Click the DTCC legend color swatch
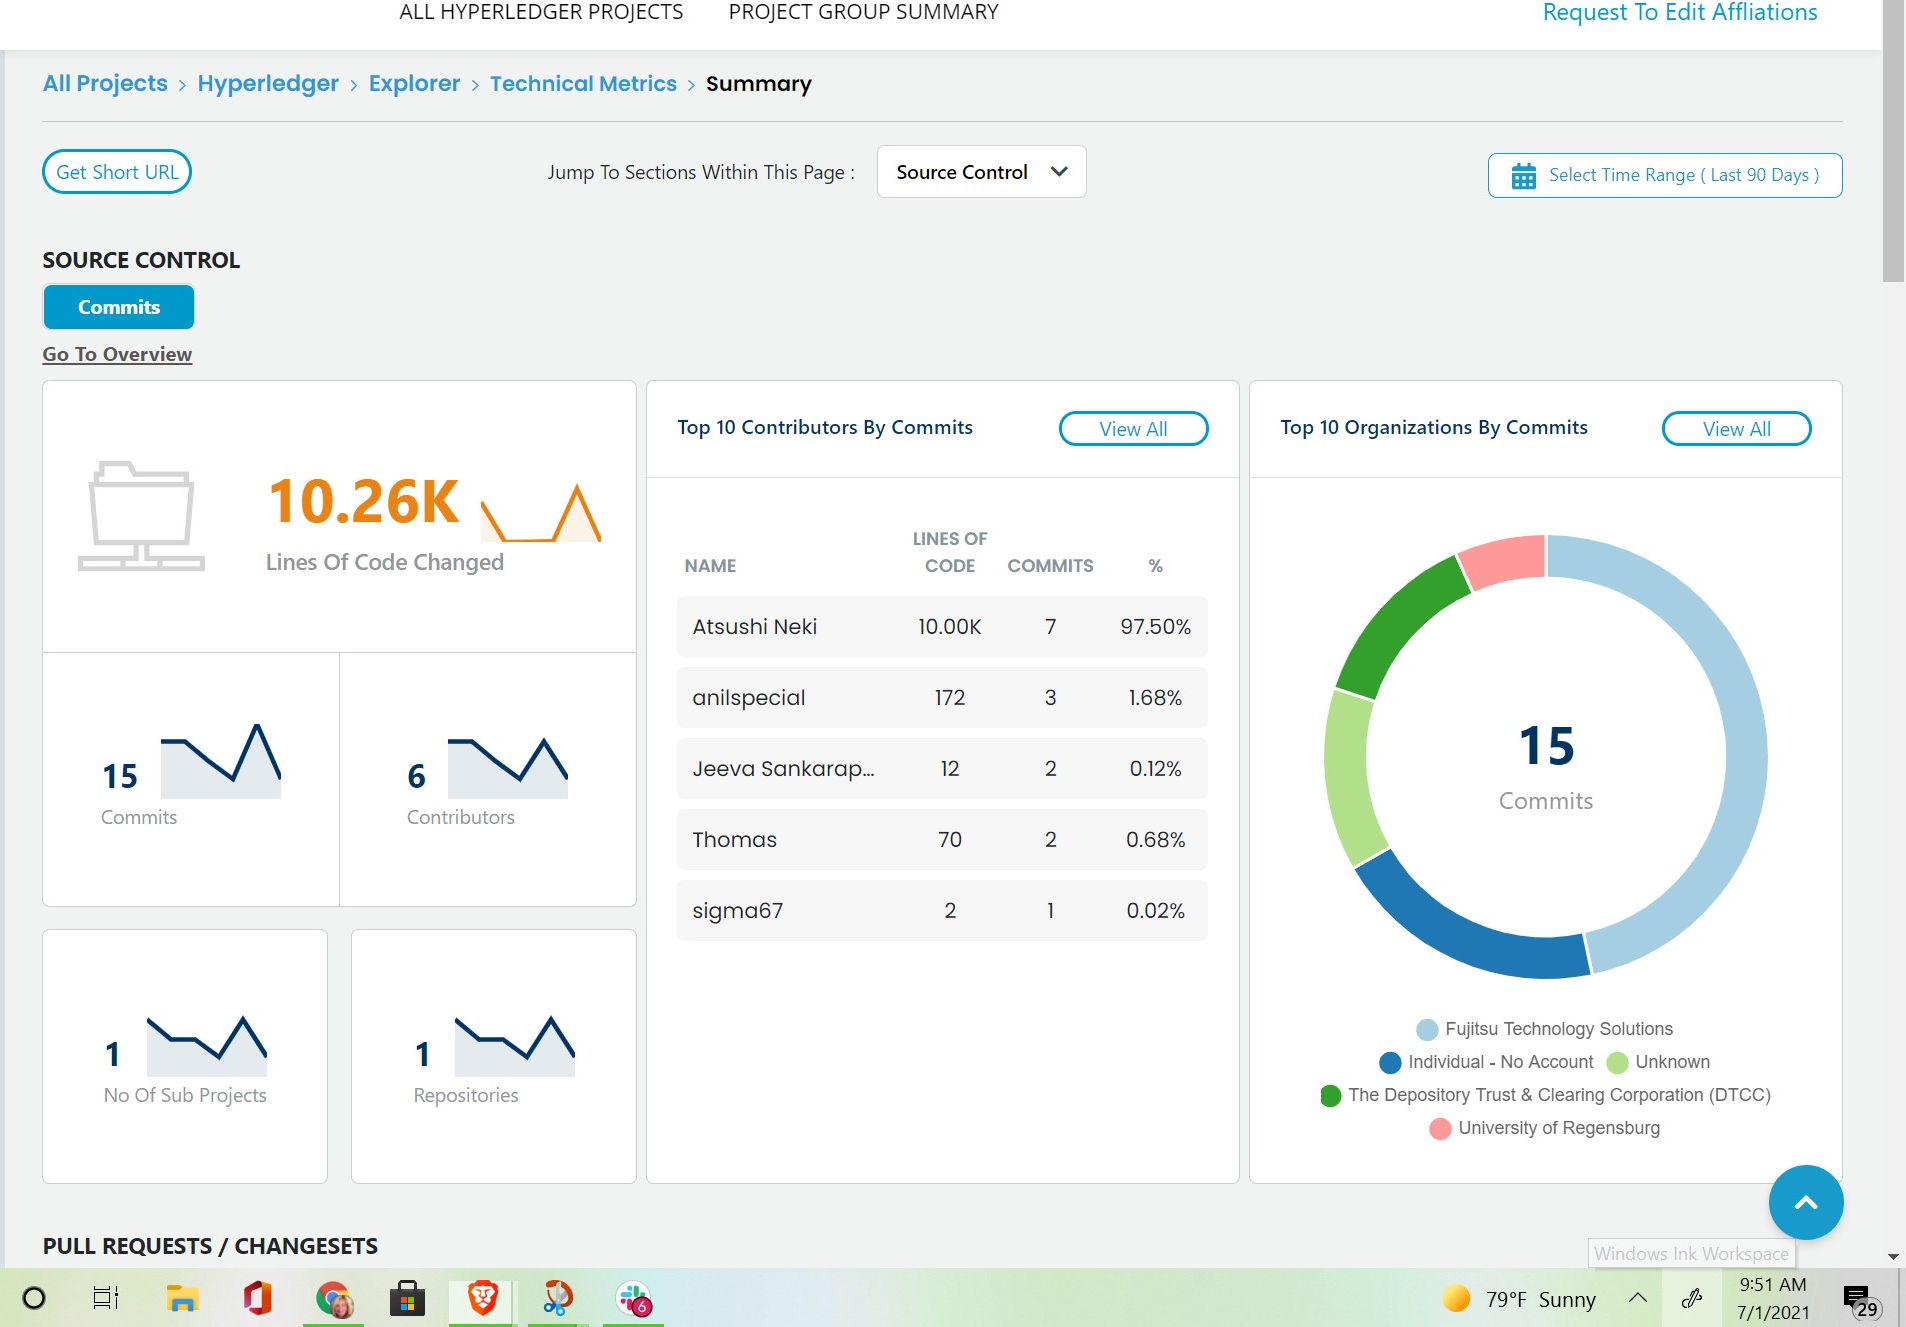 pos(1330,1095)
